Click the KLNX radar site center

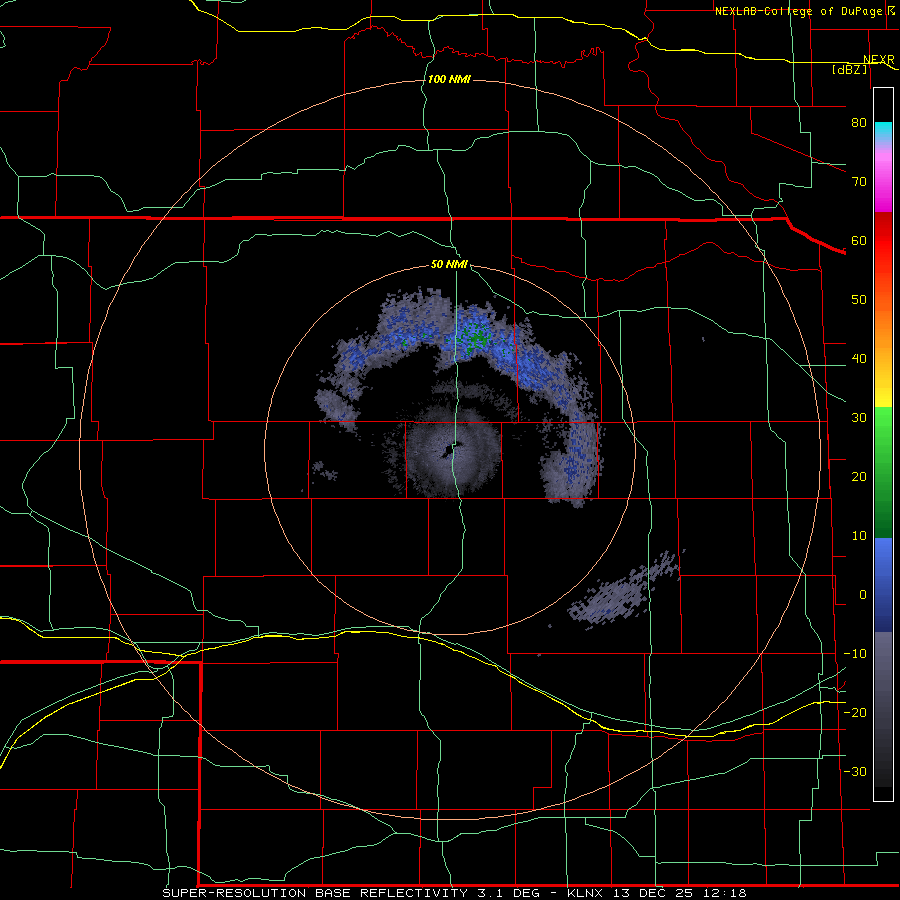click(x=451, y=450)
